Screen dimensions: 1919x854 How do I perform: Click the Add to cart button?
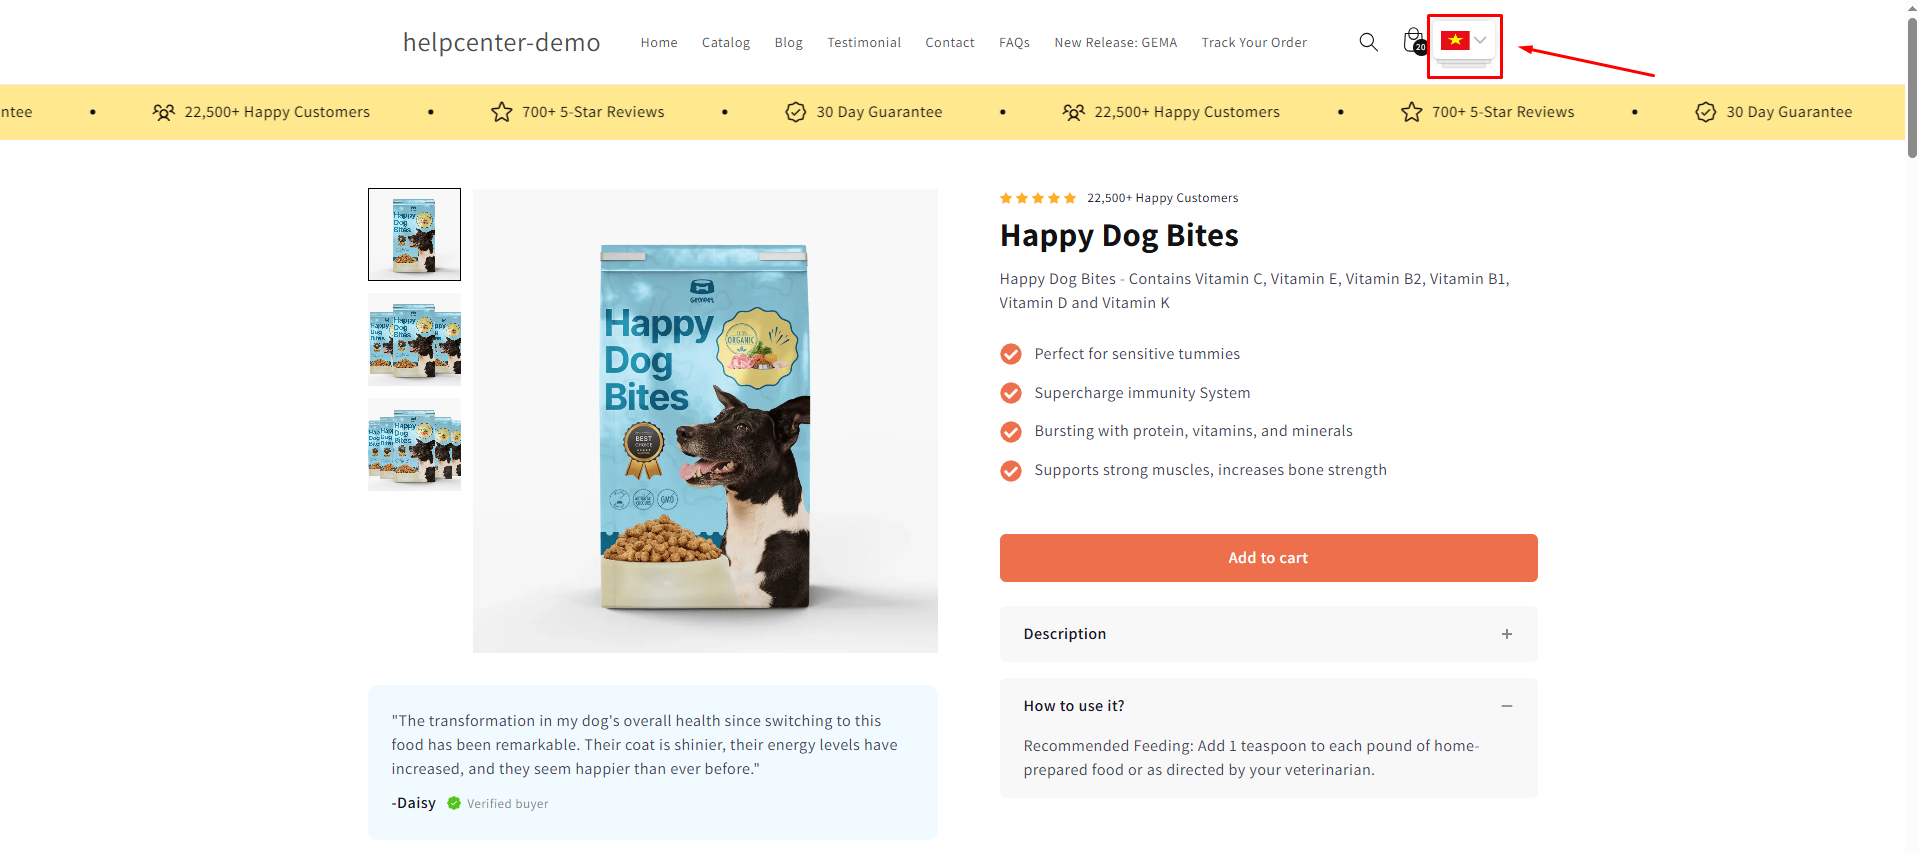coord(1268,558)
